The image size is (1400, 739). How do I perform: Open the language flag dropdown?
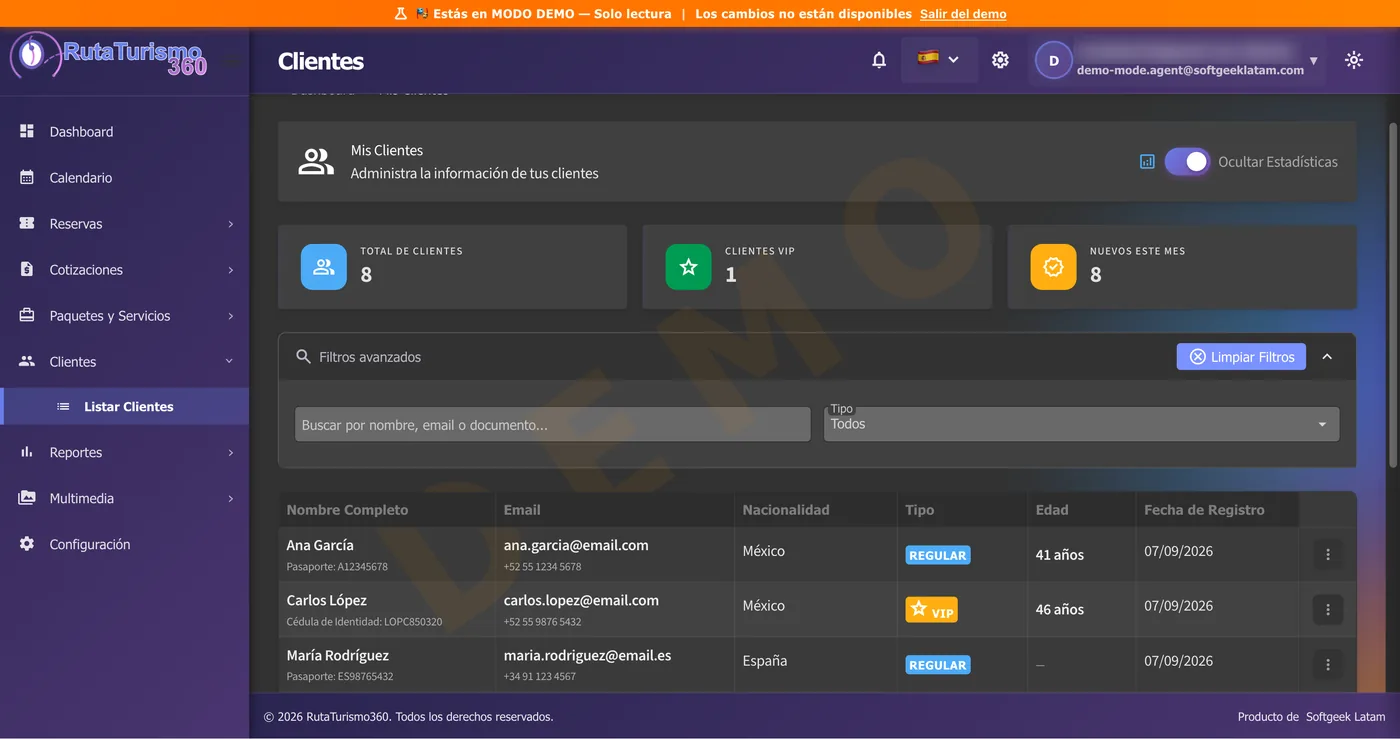pos(938,60)
